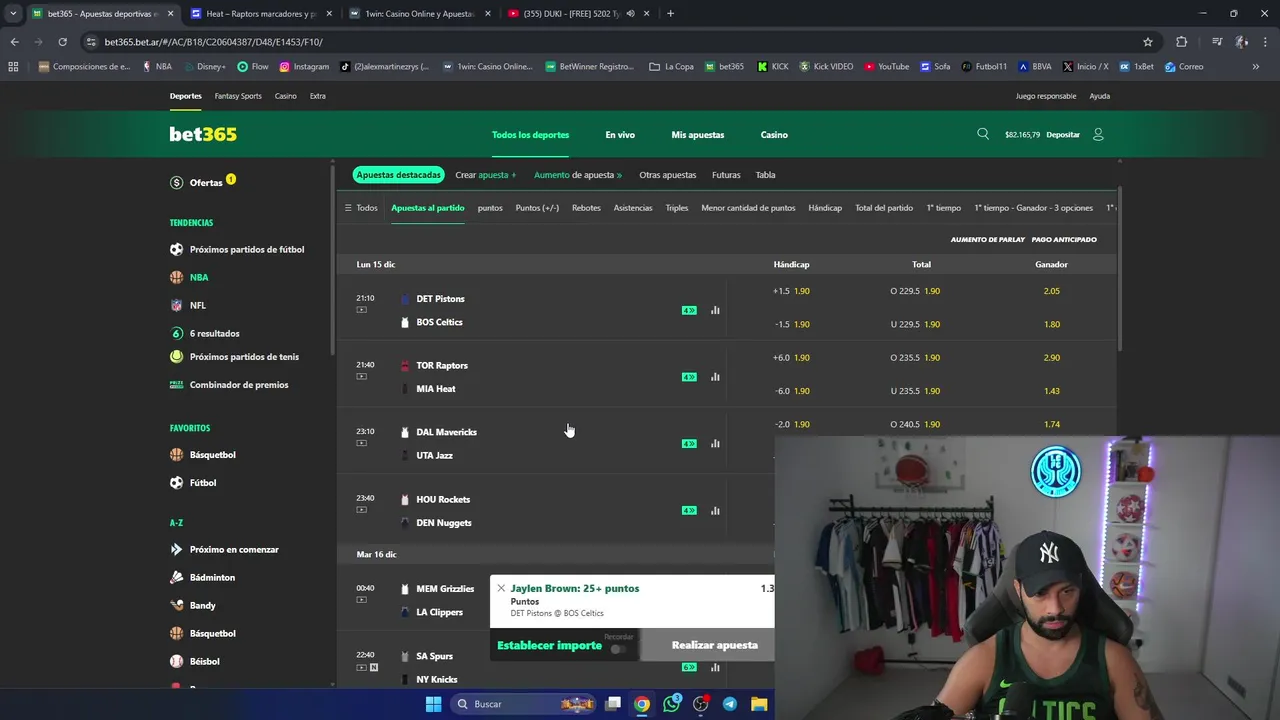Open the browser tab search dropdown
The image size is (1280, 720).
tap(13, 14)
